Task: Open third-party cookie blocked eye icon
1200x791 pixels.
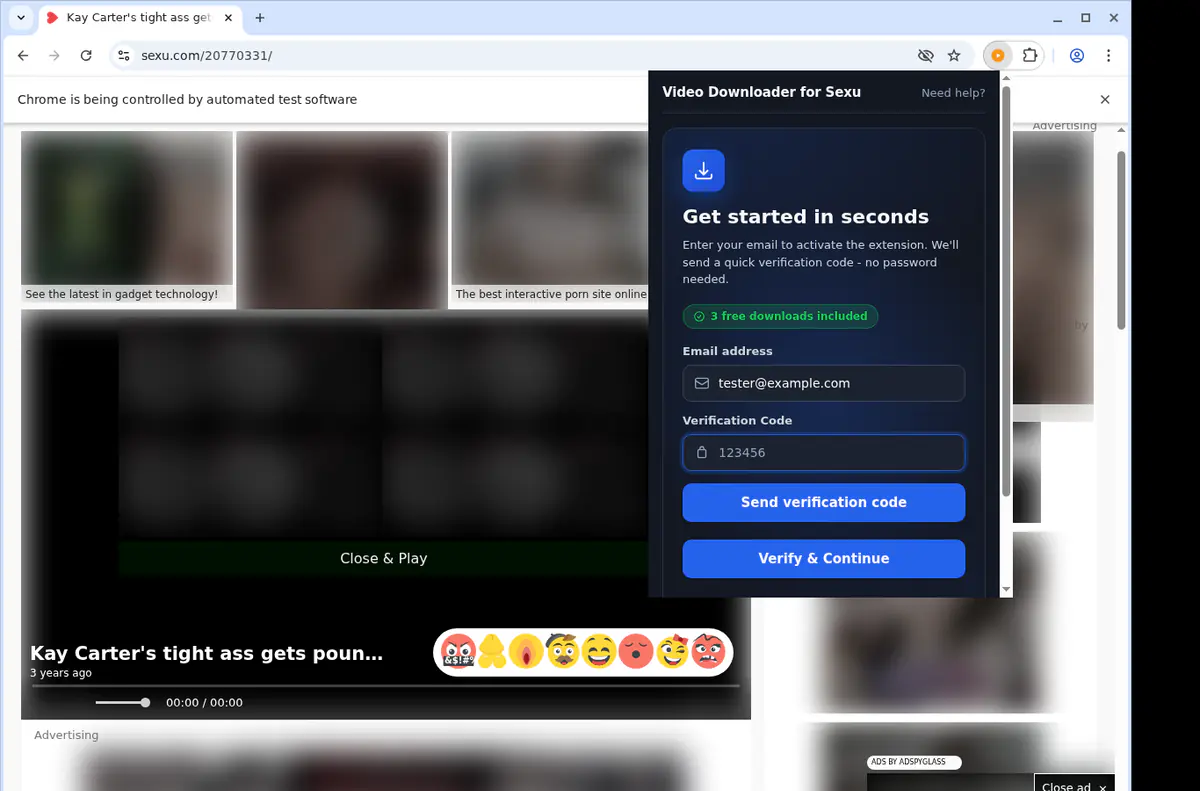Action: (925, 56)
